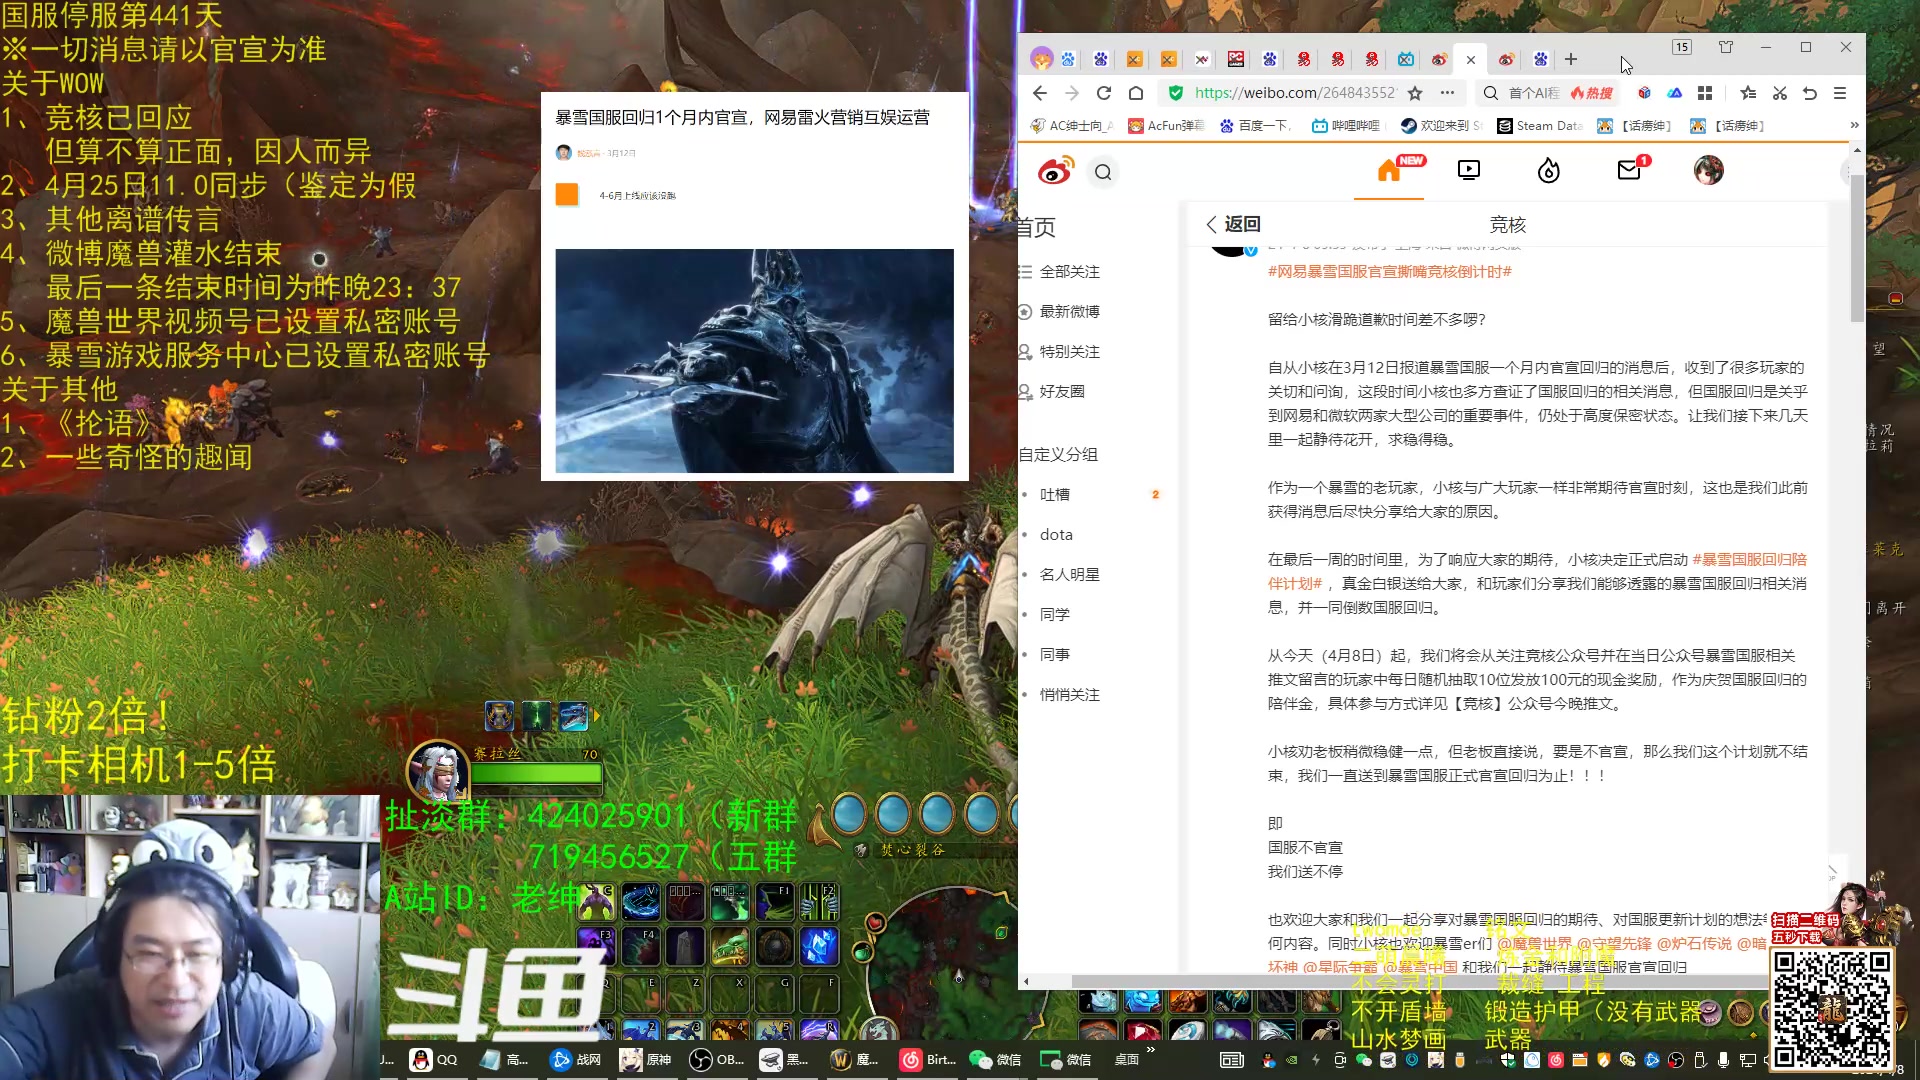
Task: Open the browser hamburger menu
Action: [x=1840, y=93]
